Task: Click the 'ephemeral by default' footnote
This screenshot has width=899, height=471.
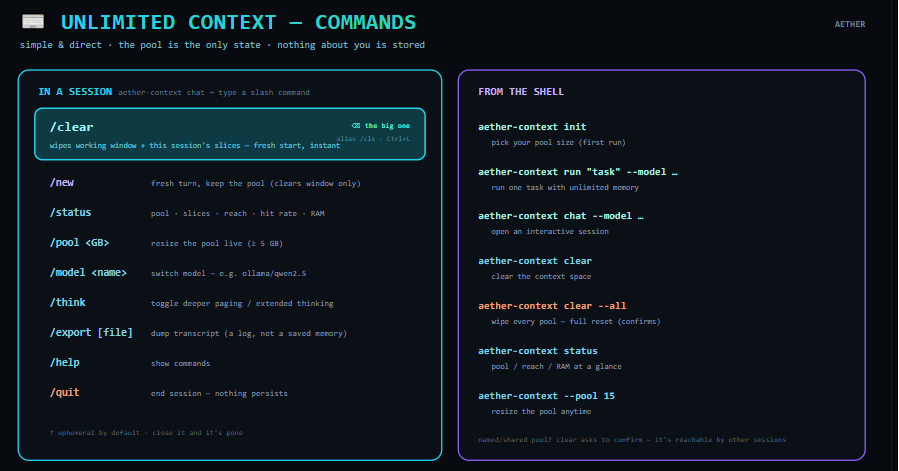Action: (146, 433)
